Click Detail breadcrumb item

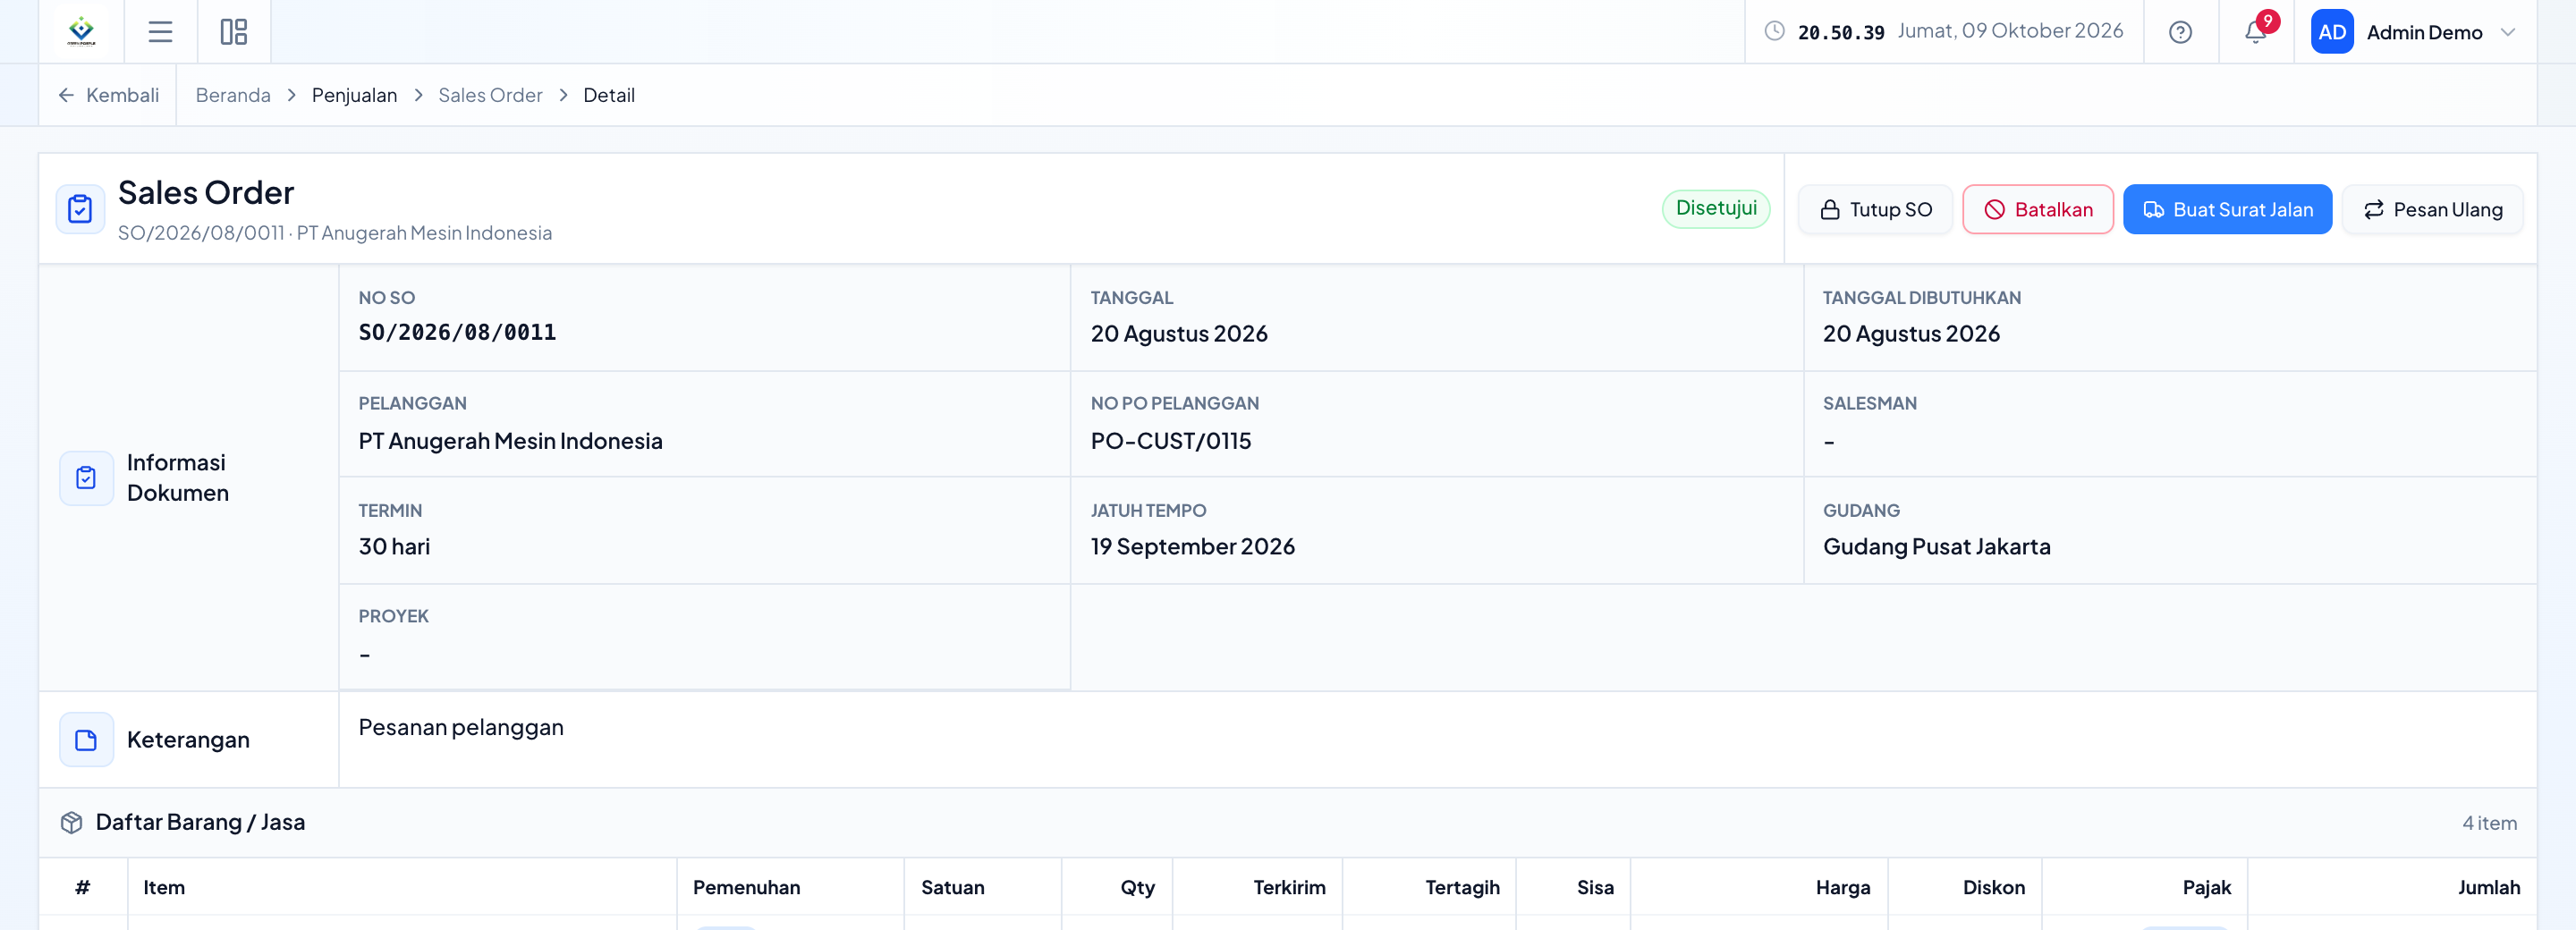[609, 95]
